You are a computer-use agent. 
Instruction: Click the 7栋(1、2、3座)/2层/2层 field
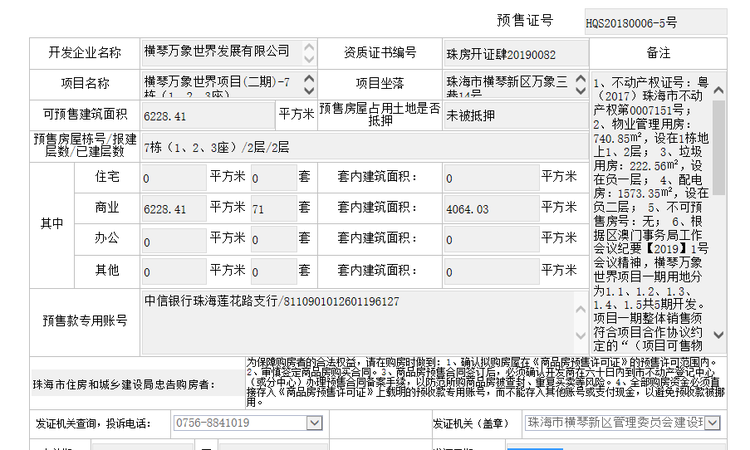[365, 147]
